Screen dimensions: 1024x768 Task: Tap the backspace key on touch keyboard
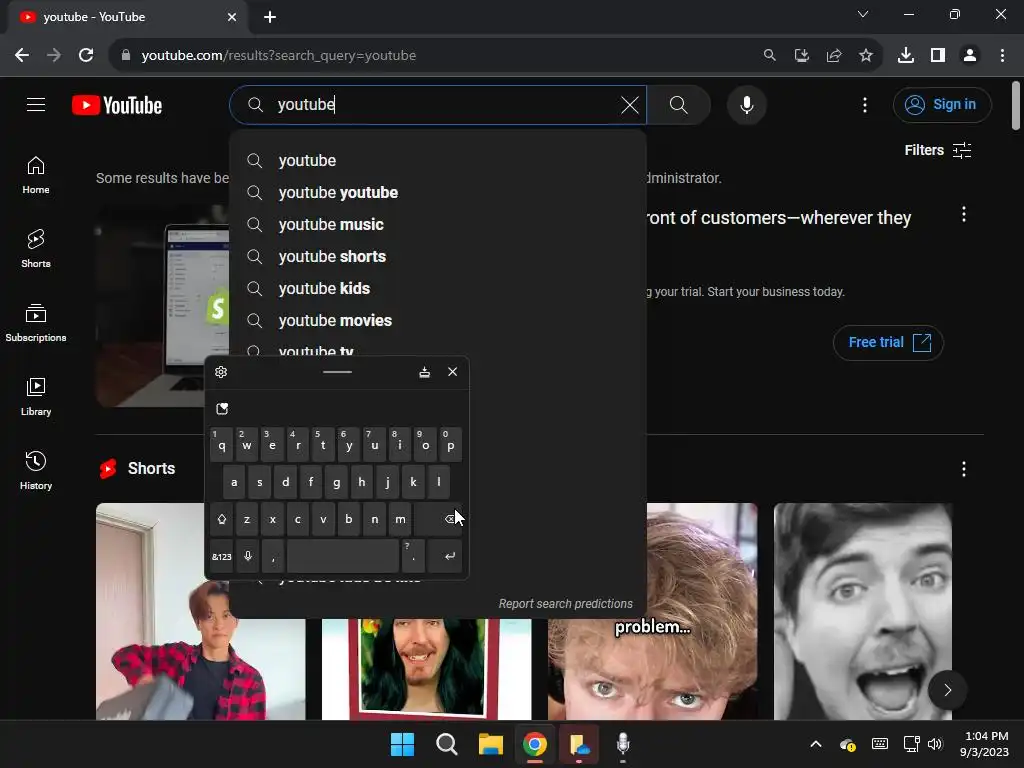tap(438, 519)
